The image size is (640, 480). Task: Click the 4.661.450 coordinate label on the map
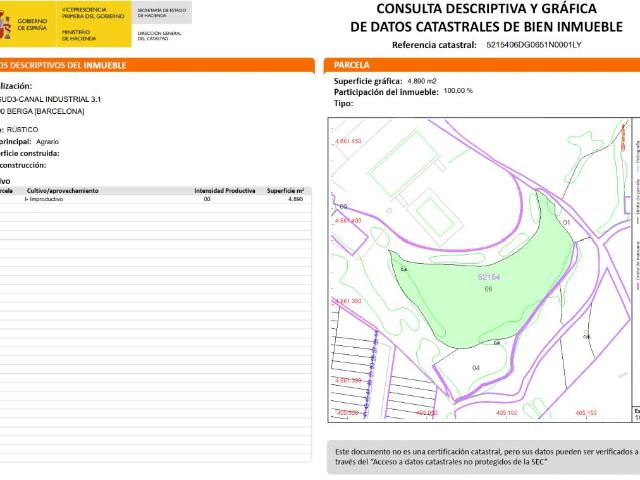click(x=348, y=141)
